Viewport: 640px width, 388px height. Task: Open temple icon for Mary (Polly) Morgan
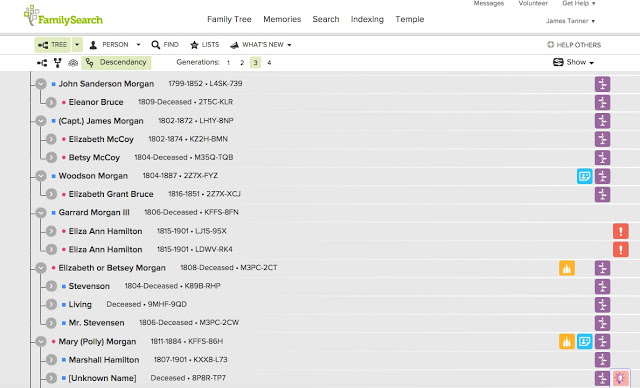click(602, 342)
